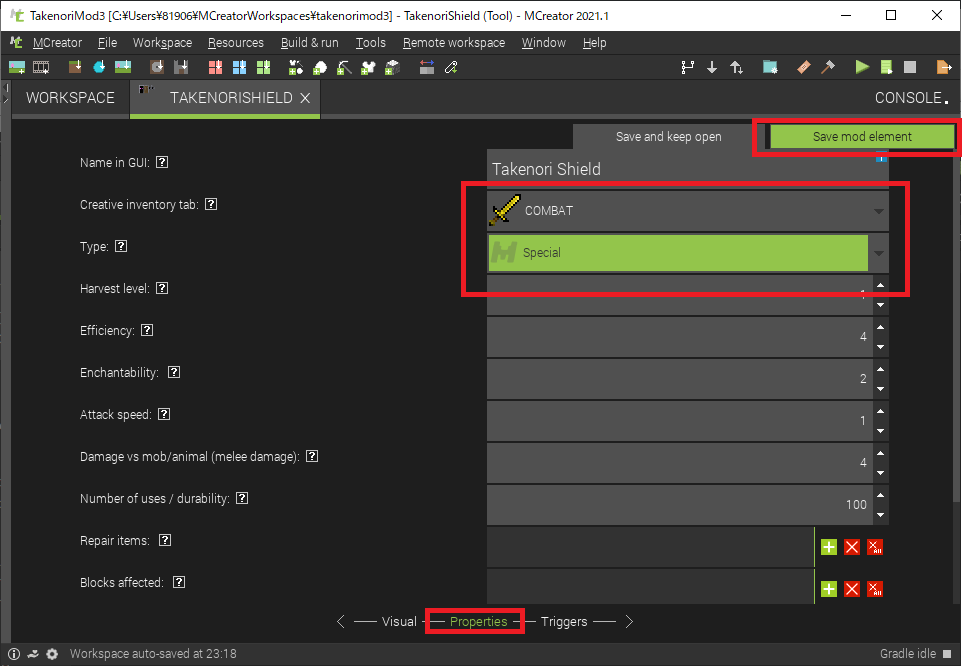This screenshot has height=667, width=962.
Task: Click Save mod element button
Action: (862, 137)
